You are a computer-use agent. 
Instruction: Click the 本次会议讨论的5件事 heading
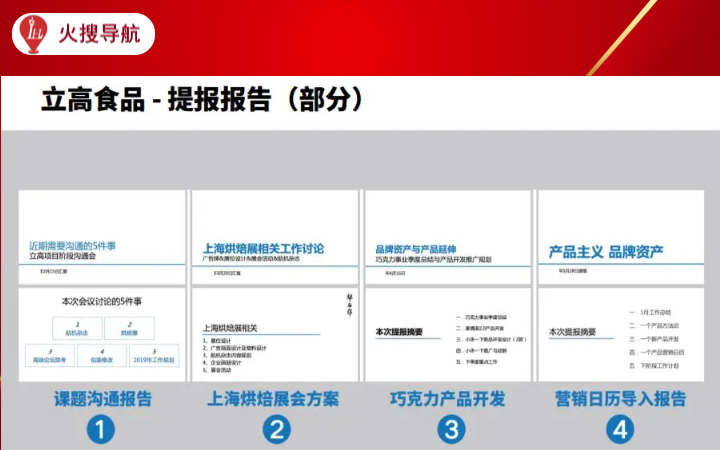point(102,302)
